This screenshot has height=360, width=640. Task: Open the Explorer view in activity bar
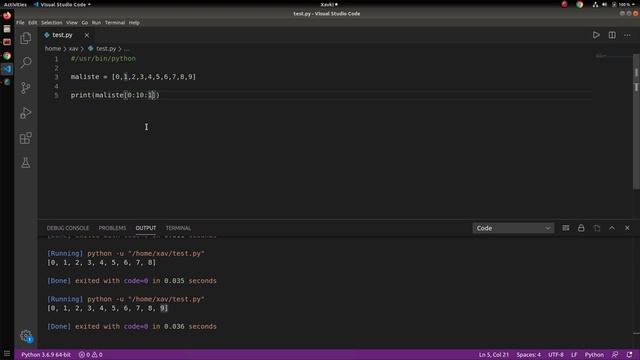tap(26, 38)
